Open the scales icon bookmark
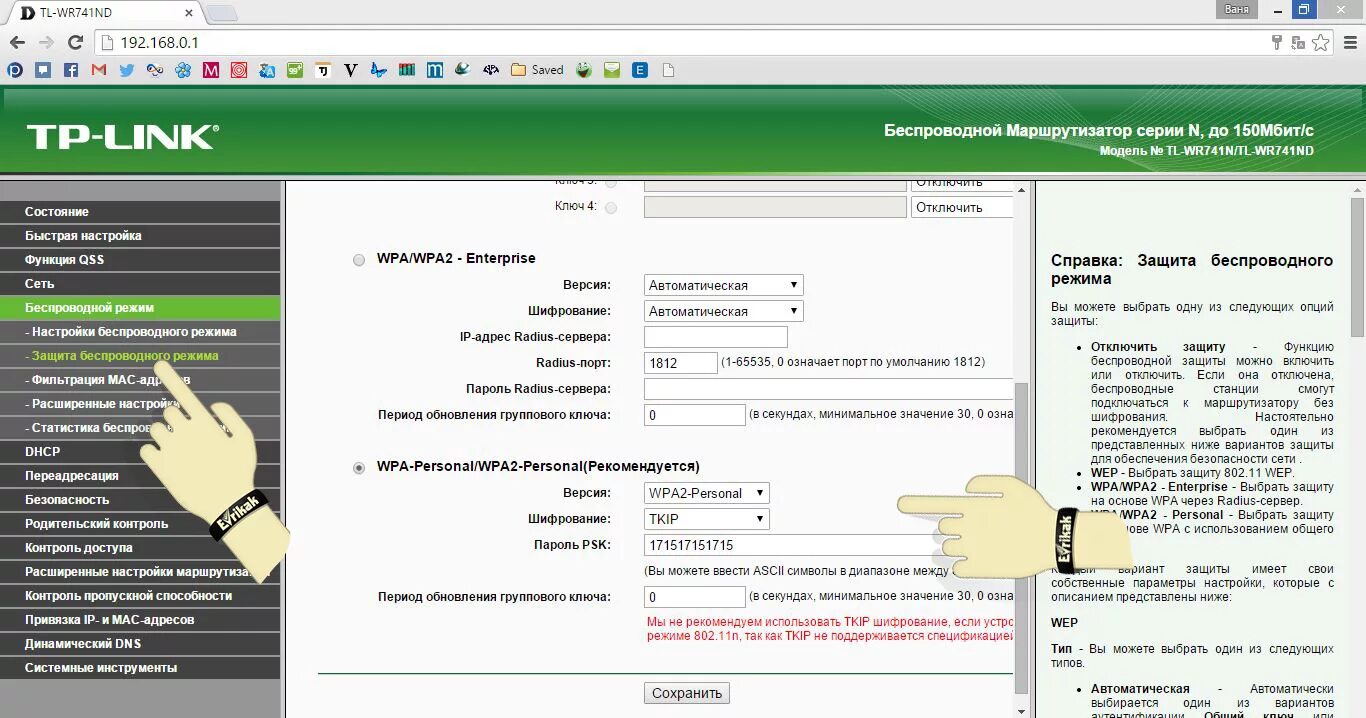This screenshot has width=1366, height=718. (490, 70)
